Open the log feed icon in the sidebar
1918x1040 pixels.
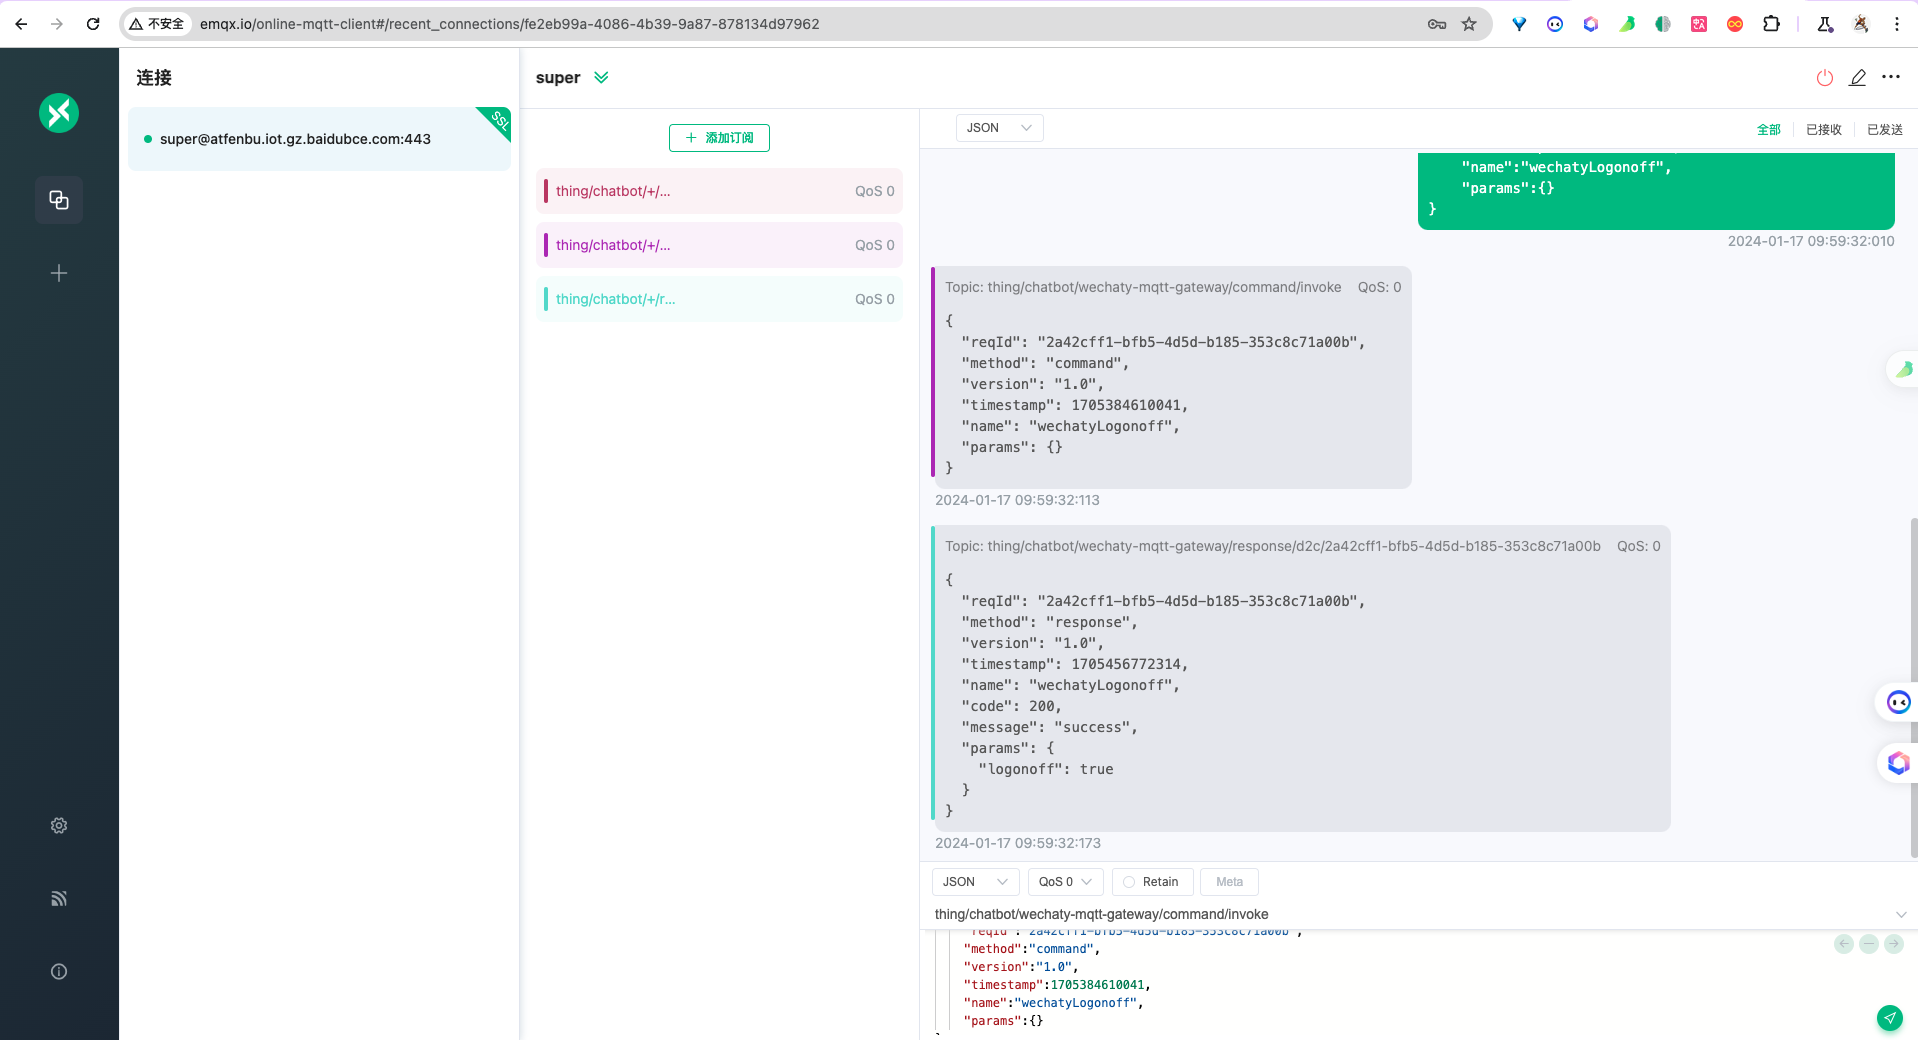tap(59, 898)
